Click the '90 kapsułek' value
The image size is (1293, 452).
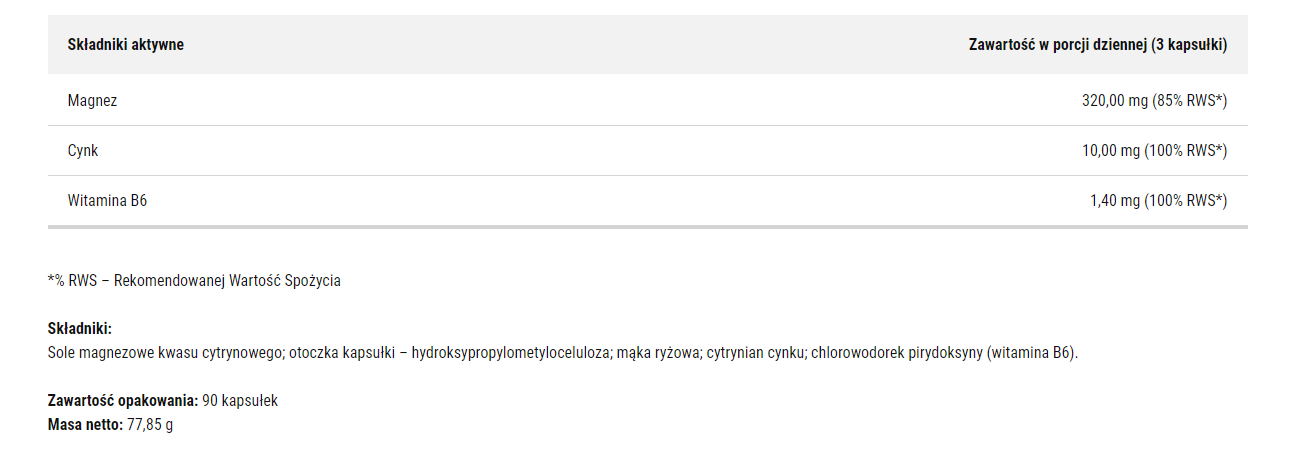coord(240,401)
